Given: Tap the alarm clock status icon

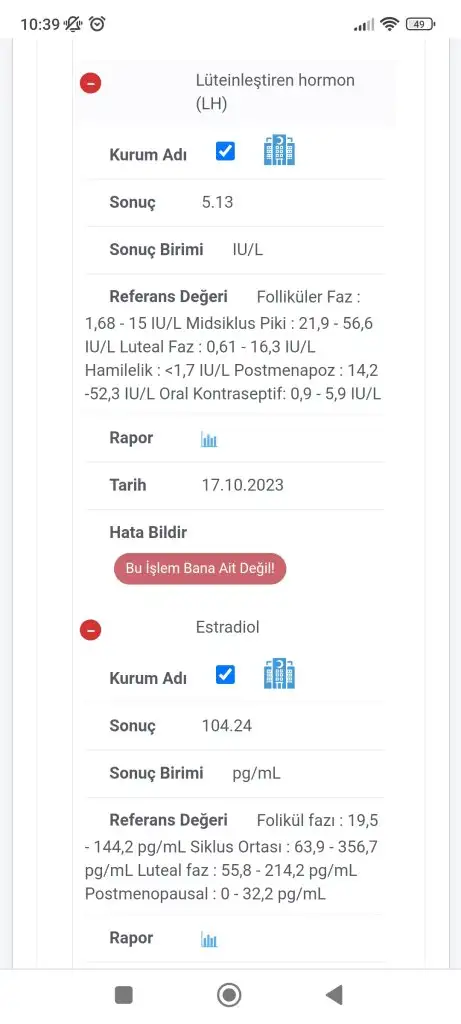Looking at the screenshot, I should point(98,24).
